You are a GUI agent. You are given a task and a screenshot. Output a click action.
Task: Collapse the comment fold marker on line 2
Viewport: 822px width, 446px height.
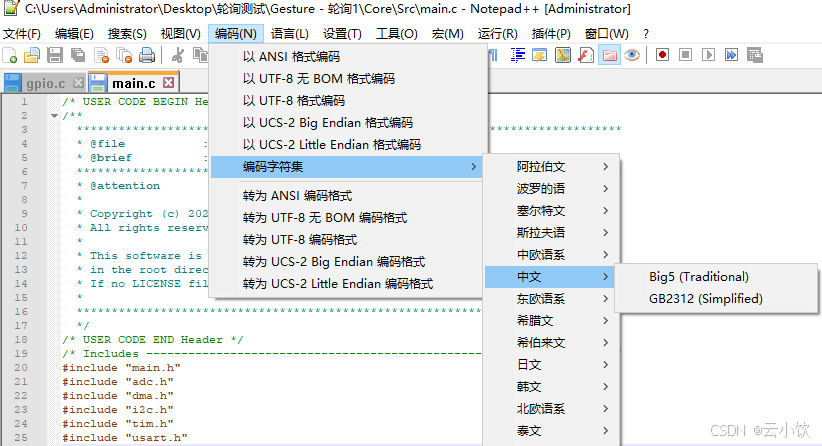tap(55, 116)
